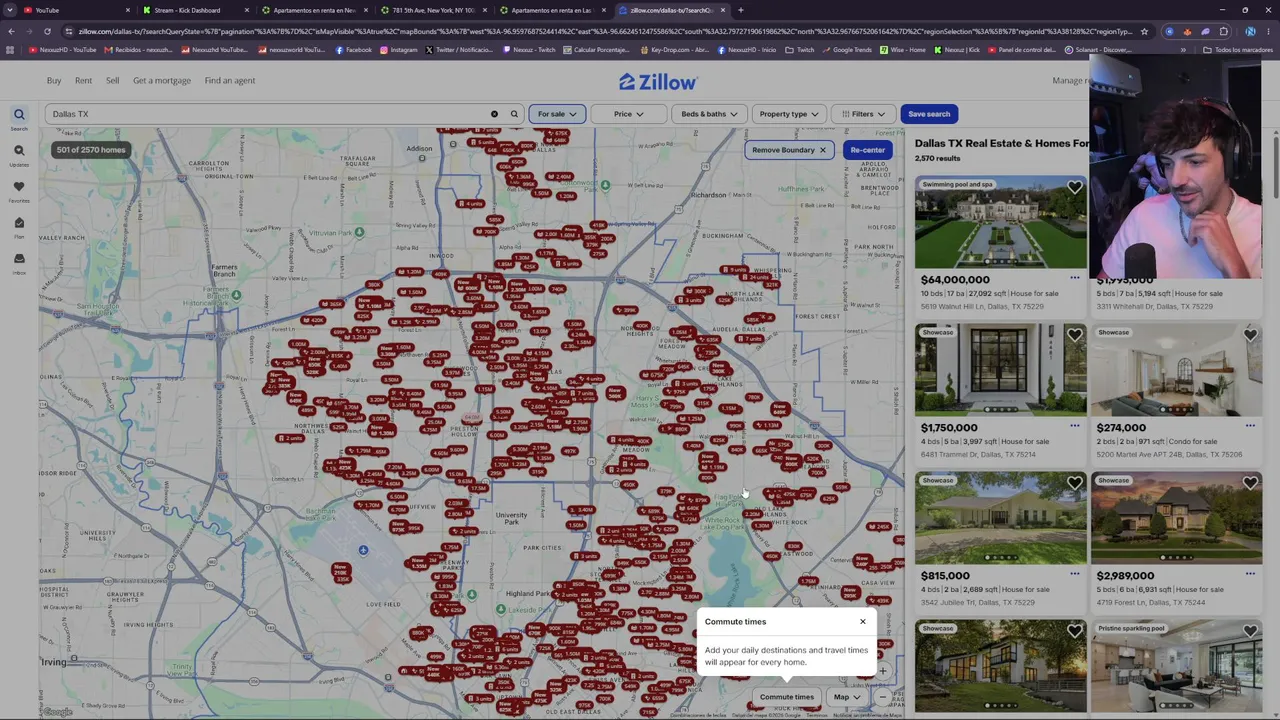Save the $64,000,000 home to favorites
1280x720 pixels.
coord(1075,187)
